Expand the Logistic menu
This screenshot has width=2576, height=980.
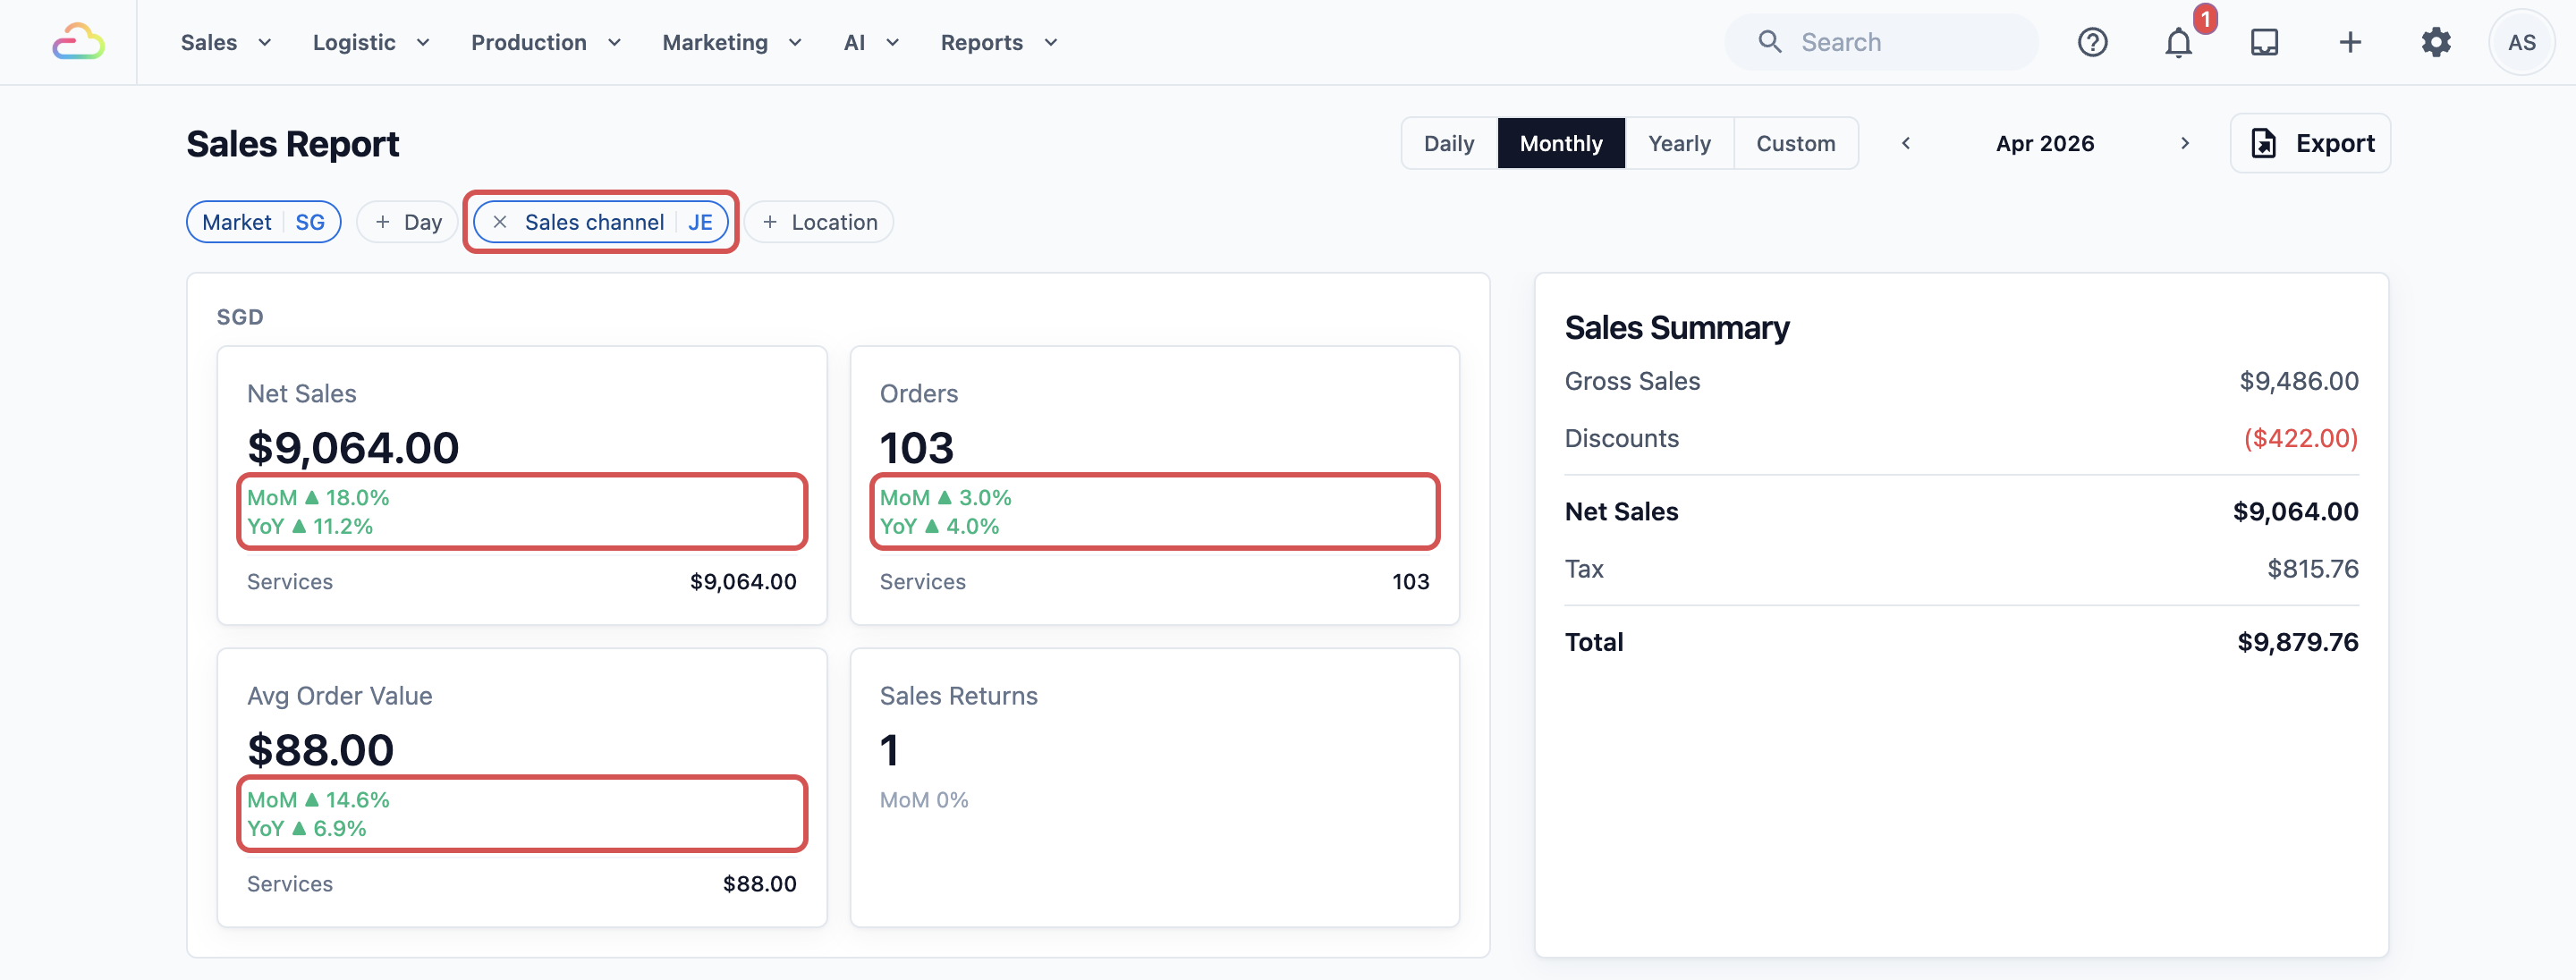click(x=371, y=42)
